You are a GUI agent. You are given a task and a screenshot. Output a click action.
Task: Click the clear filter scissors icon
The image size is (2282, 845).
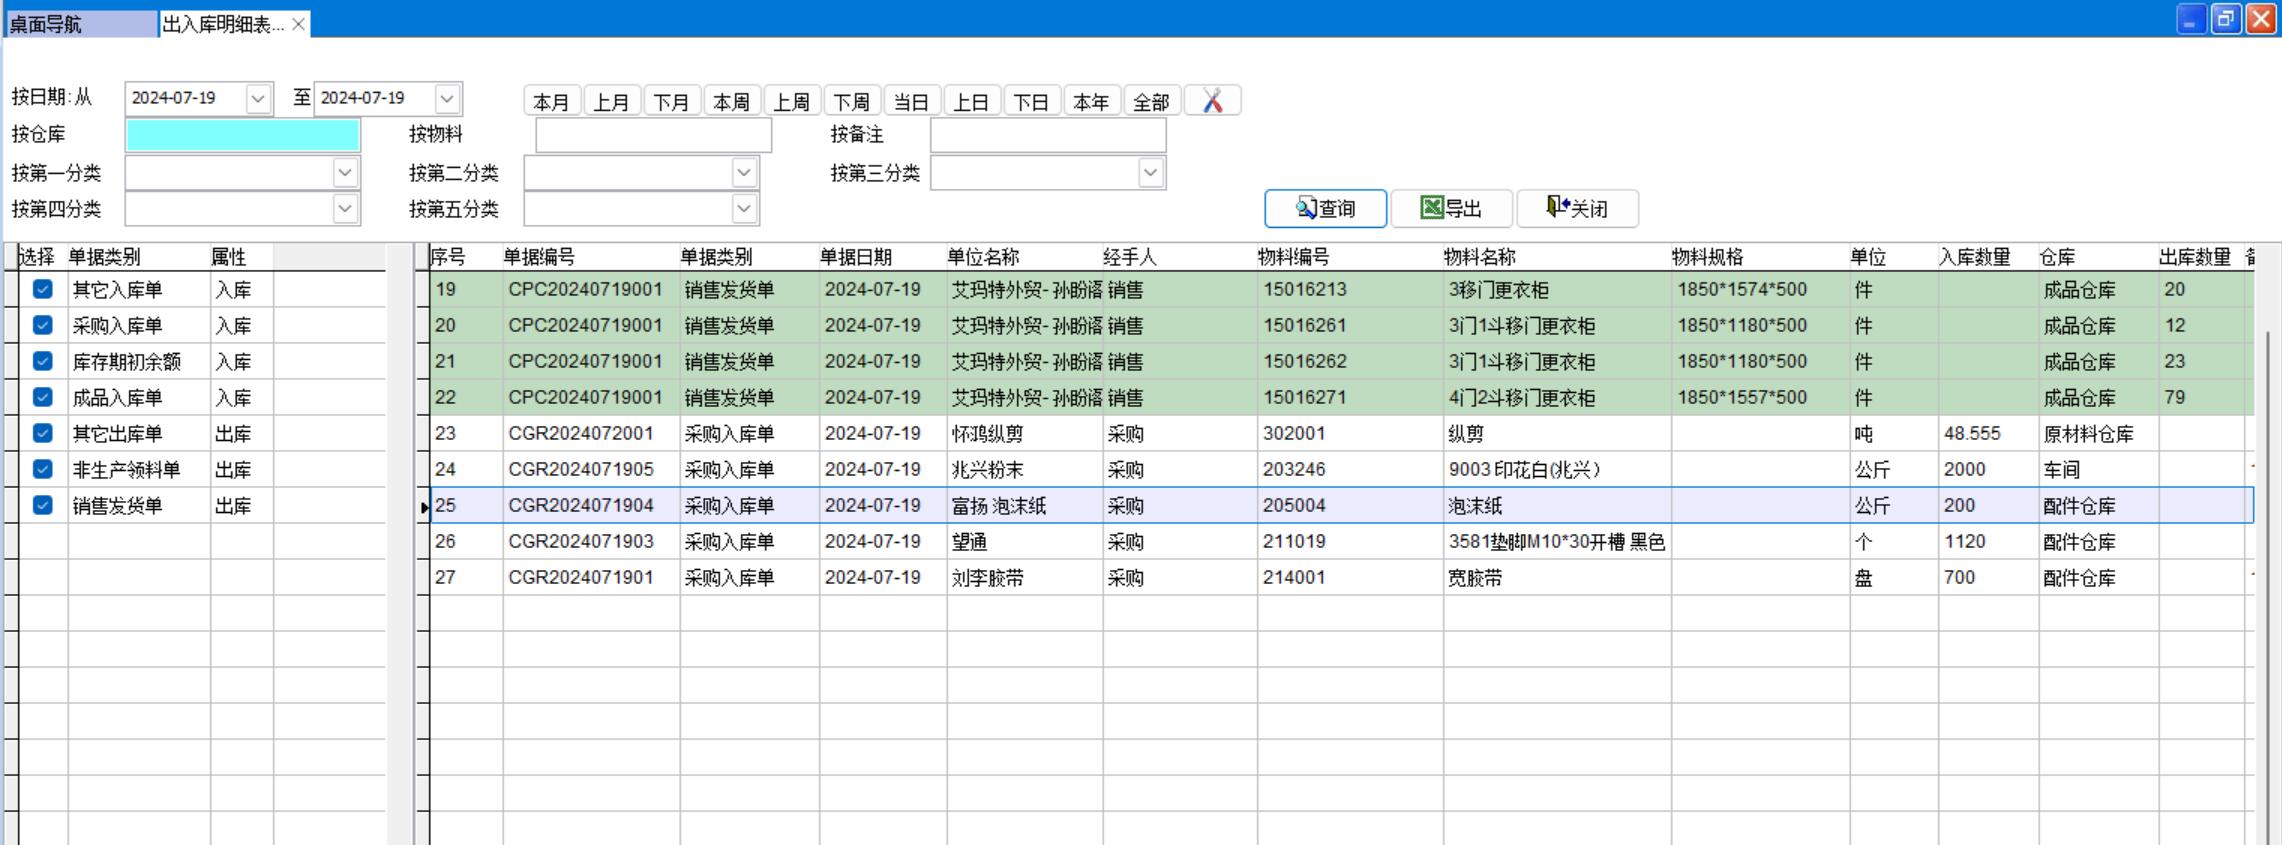click(x=1212, y=101)
